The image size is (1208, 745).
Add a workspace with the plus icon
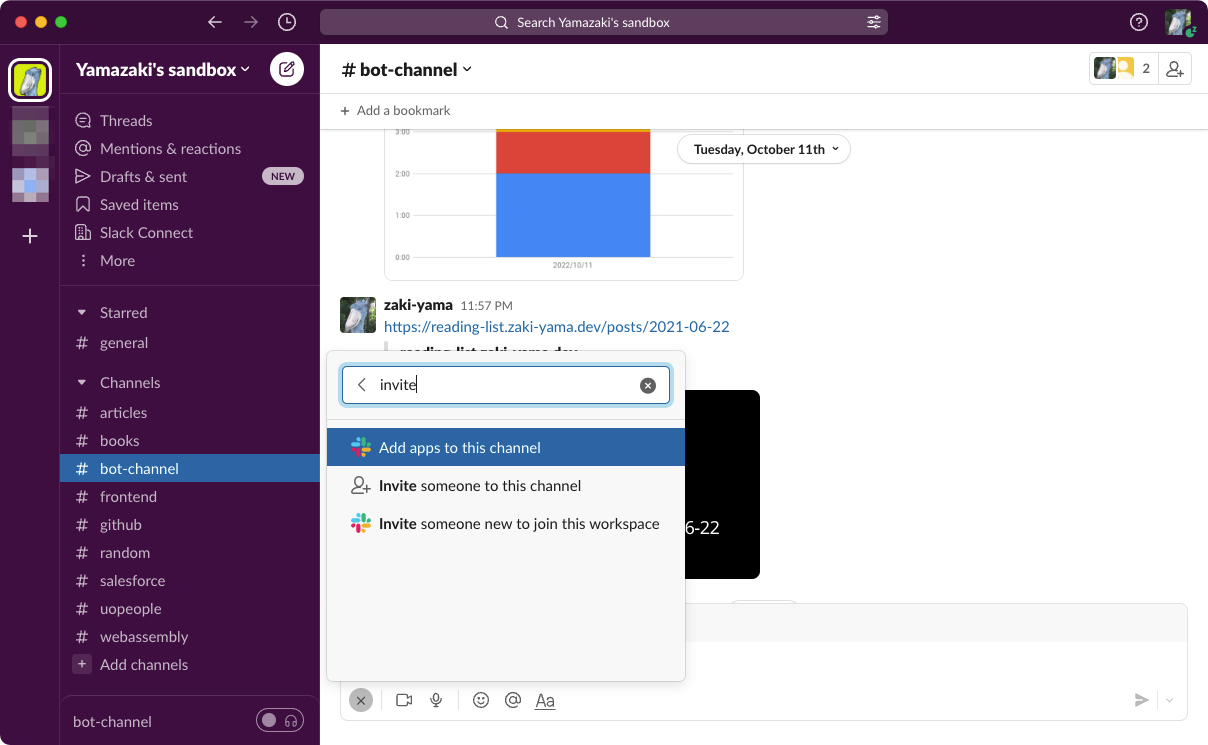30,236
